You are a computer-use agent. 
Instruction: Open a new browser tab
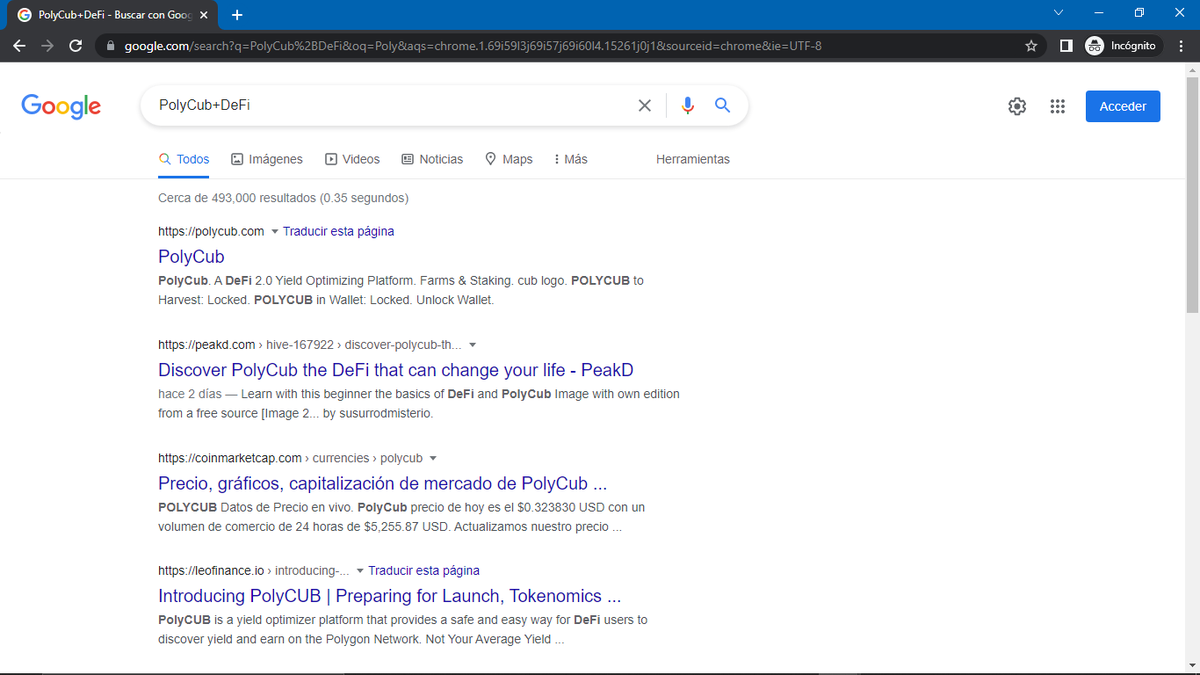tap(237, 15)
